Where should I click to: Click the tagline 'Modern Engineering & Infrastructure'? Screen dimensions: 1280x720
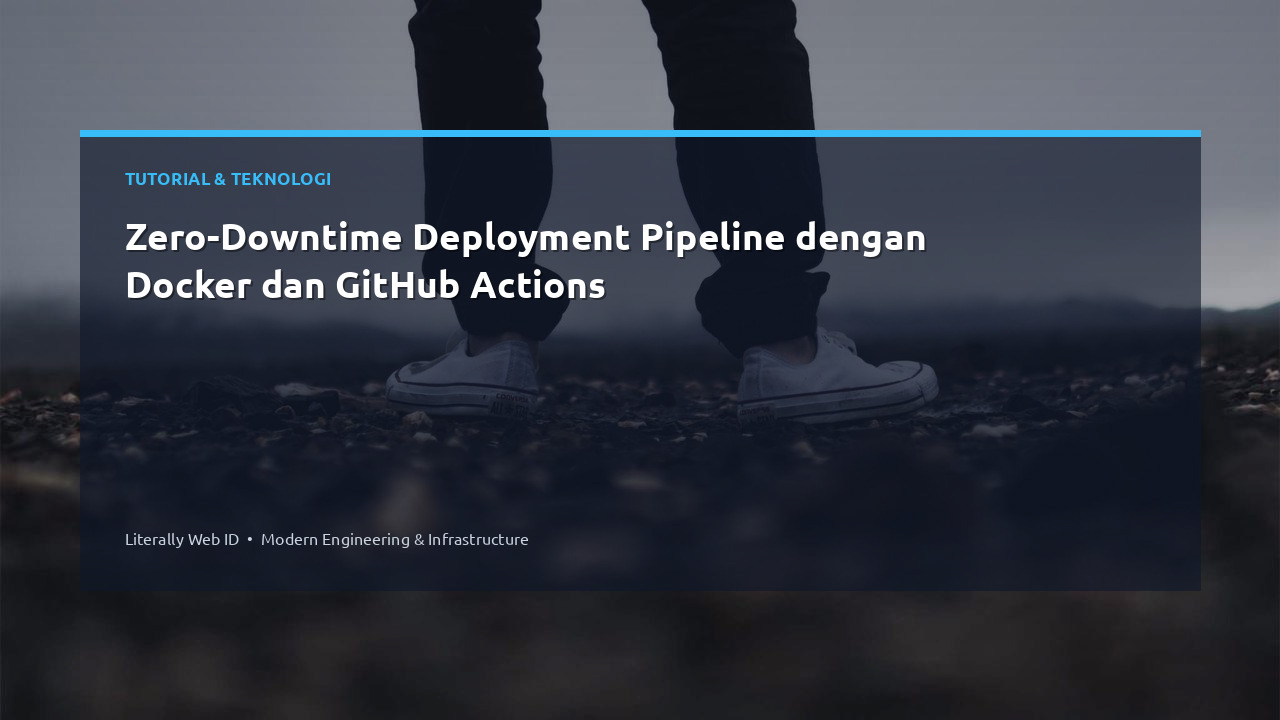tap(395, 539)
